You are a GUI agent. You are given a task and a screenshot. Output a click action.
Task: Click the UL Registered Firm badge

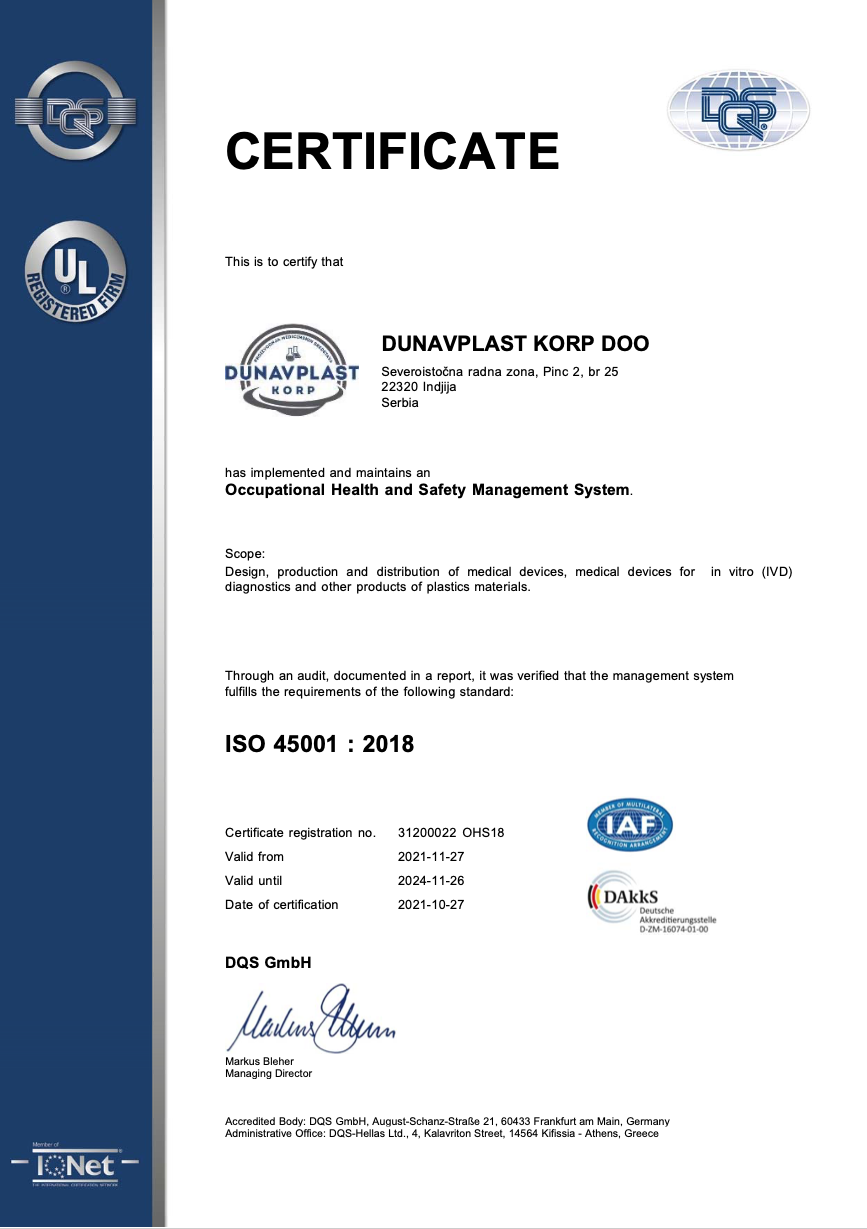76,272
